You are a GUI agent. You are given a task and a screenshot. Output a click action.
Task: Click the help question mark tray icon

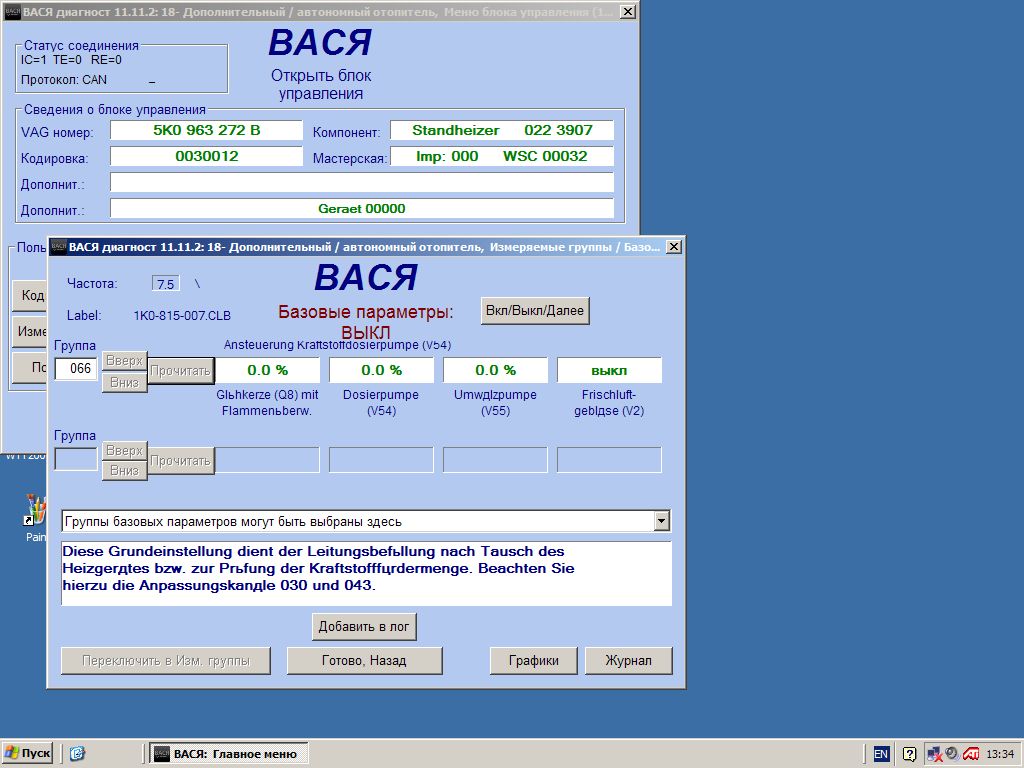[910, 754]
